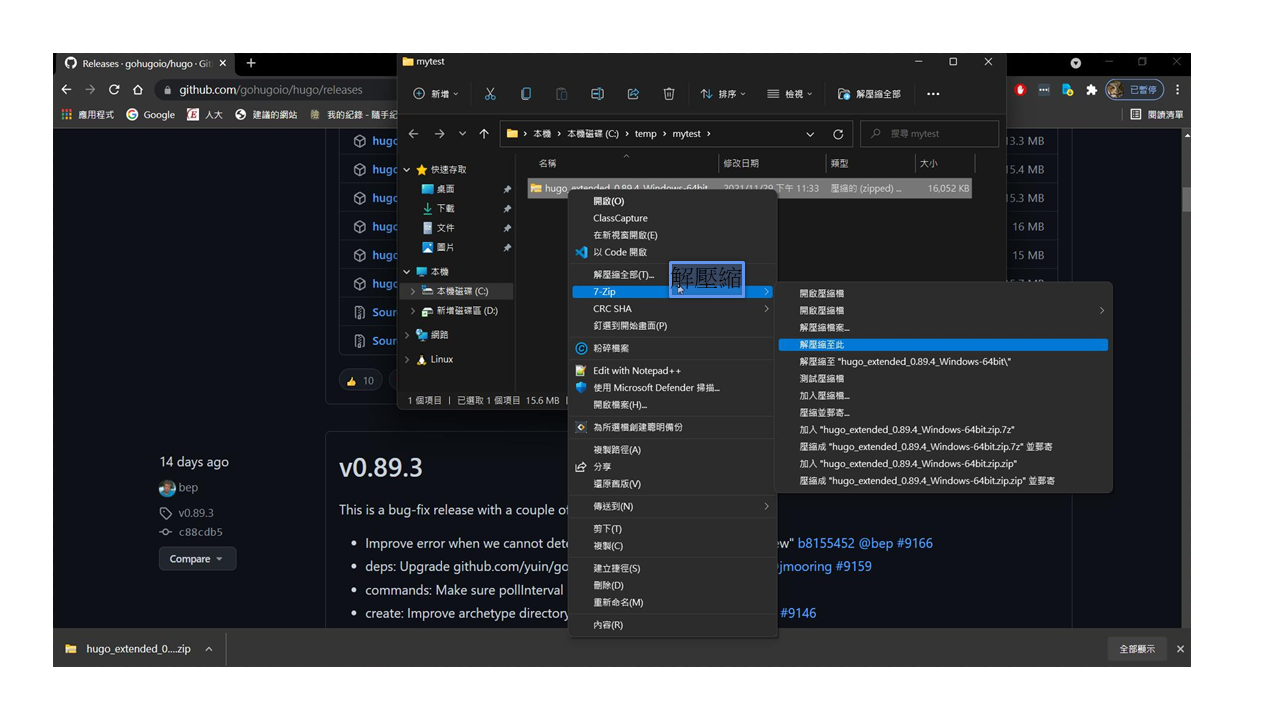The image size is (1280, 720).
Task: Reload the Chrome page
Action: [114, 90]
